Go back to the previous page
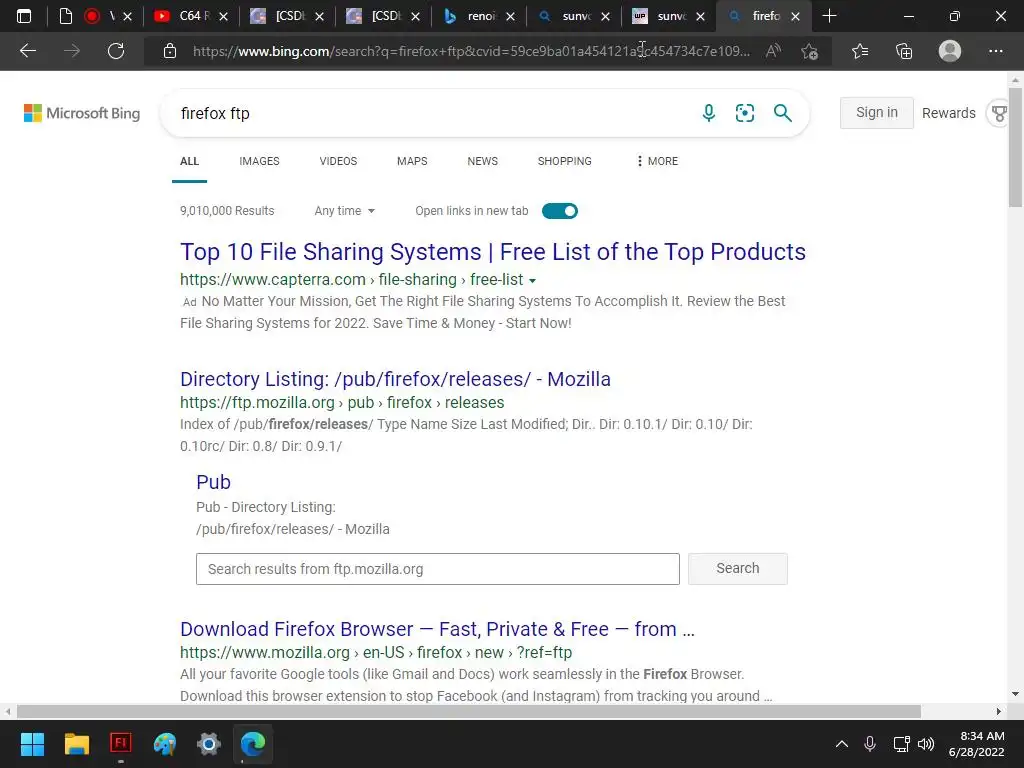This screenshot has width=1024, height=768. 27,51
